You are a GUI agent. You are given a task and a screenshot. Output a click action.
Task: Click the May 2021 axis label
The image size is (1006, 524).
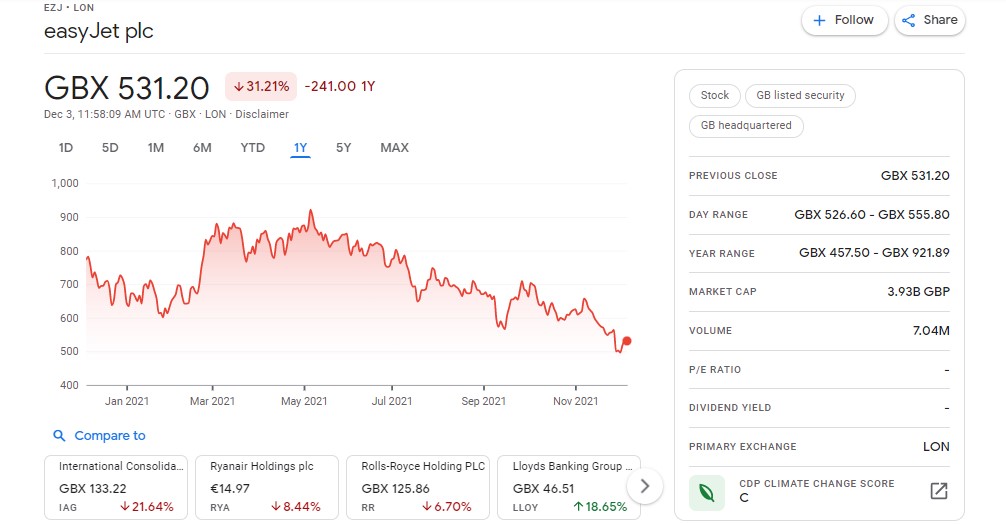tap(304, 401)
